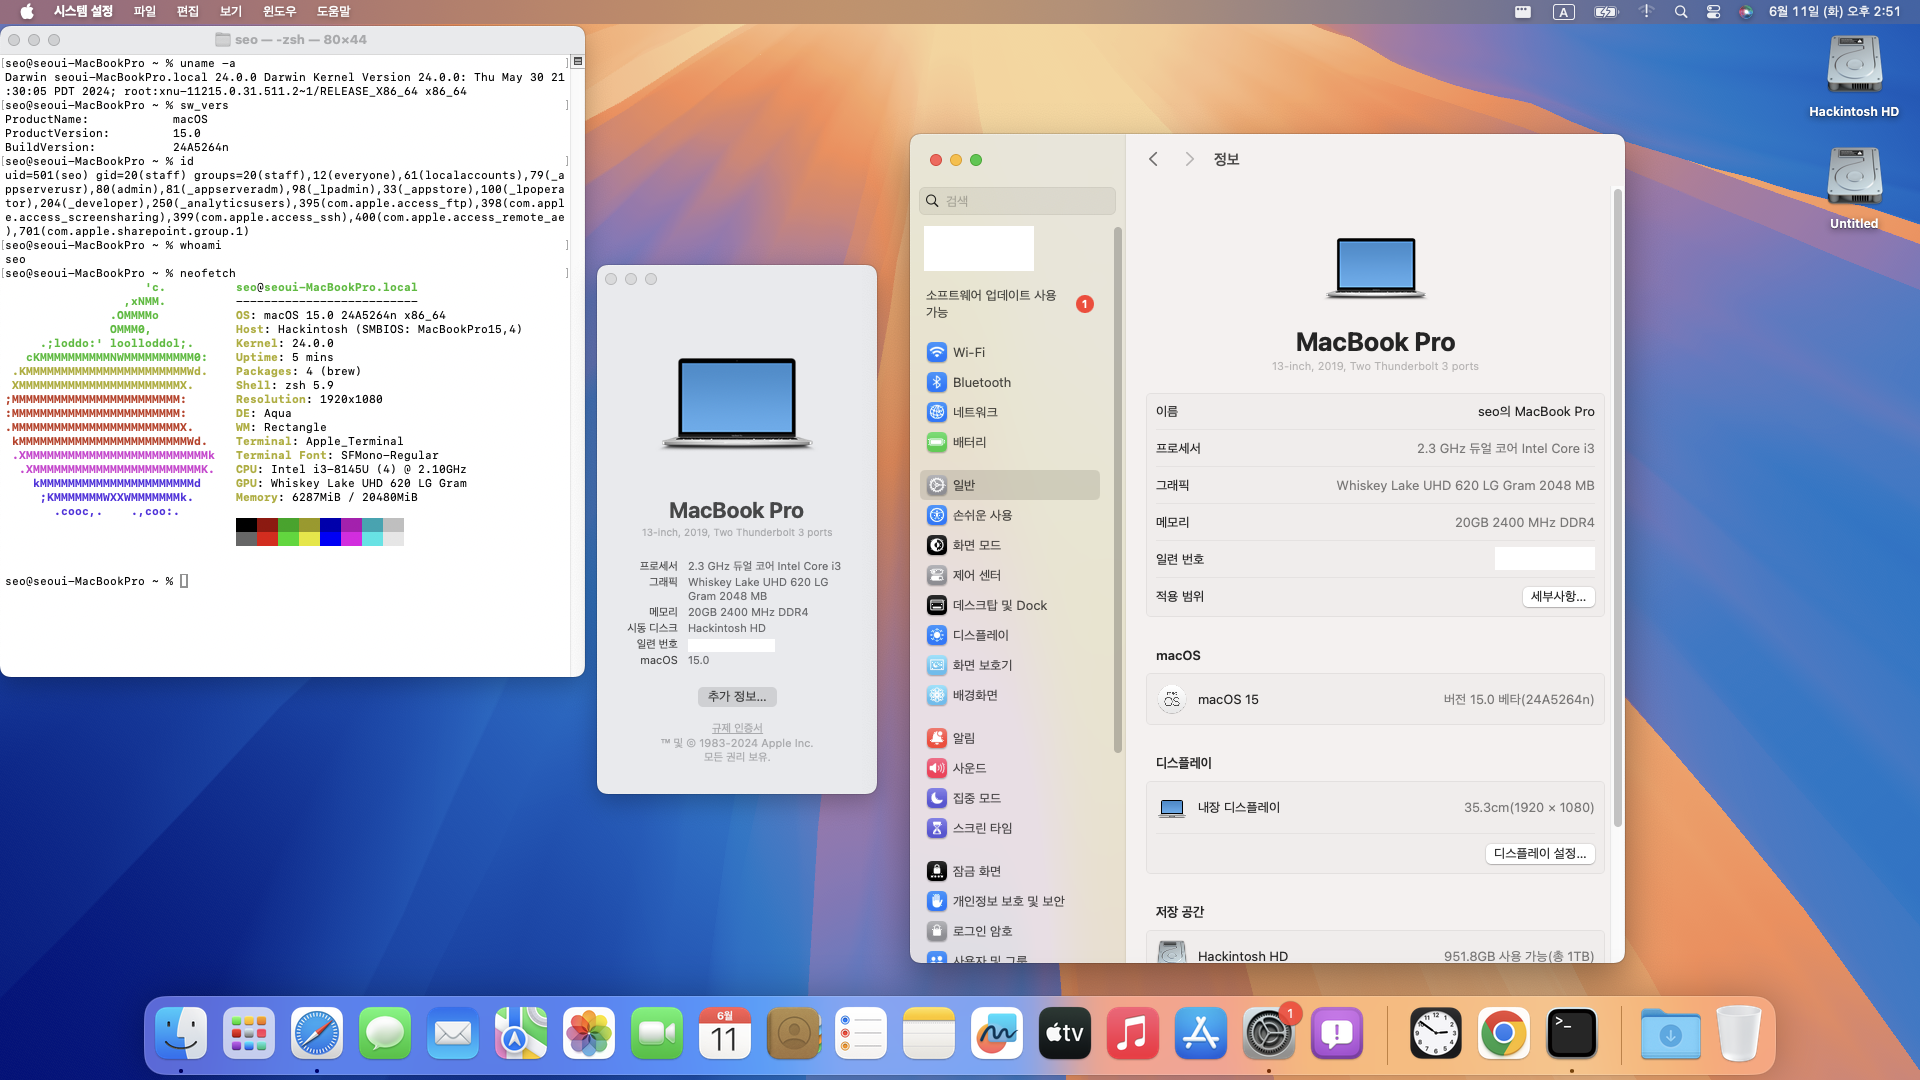
Task: Open 제어 센터 settings
Action: pyautogui.click(x=1010, y=575)
